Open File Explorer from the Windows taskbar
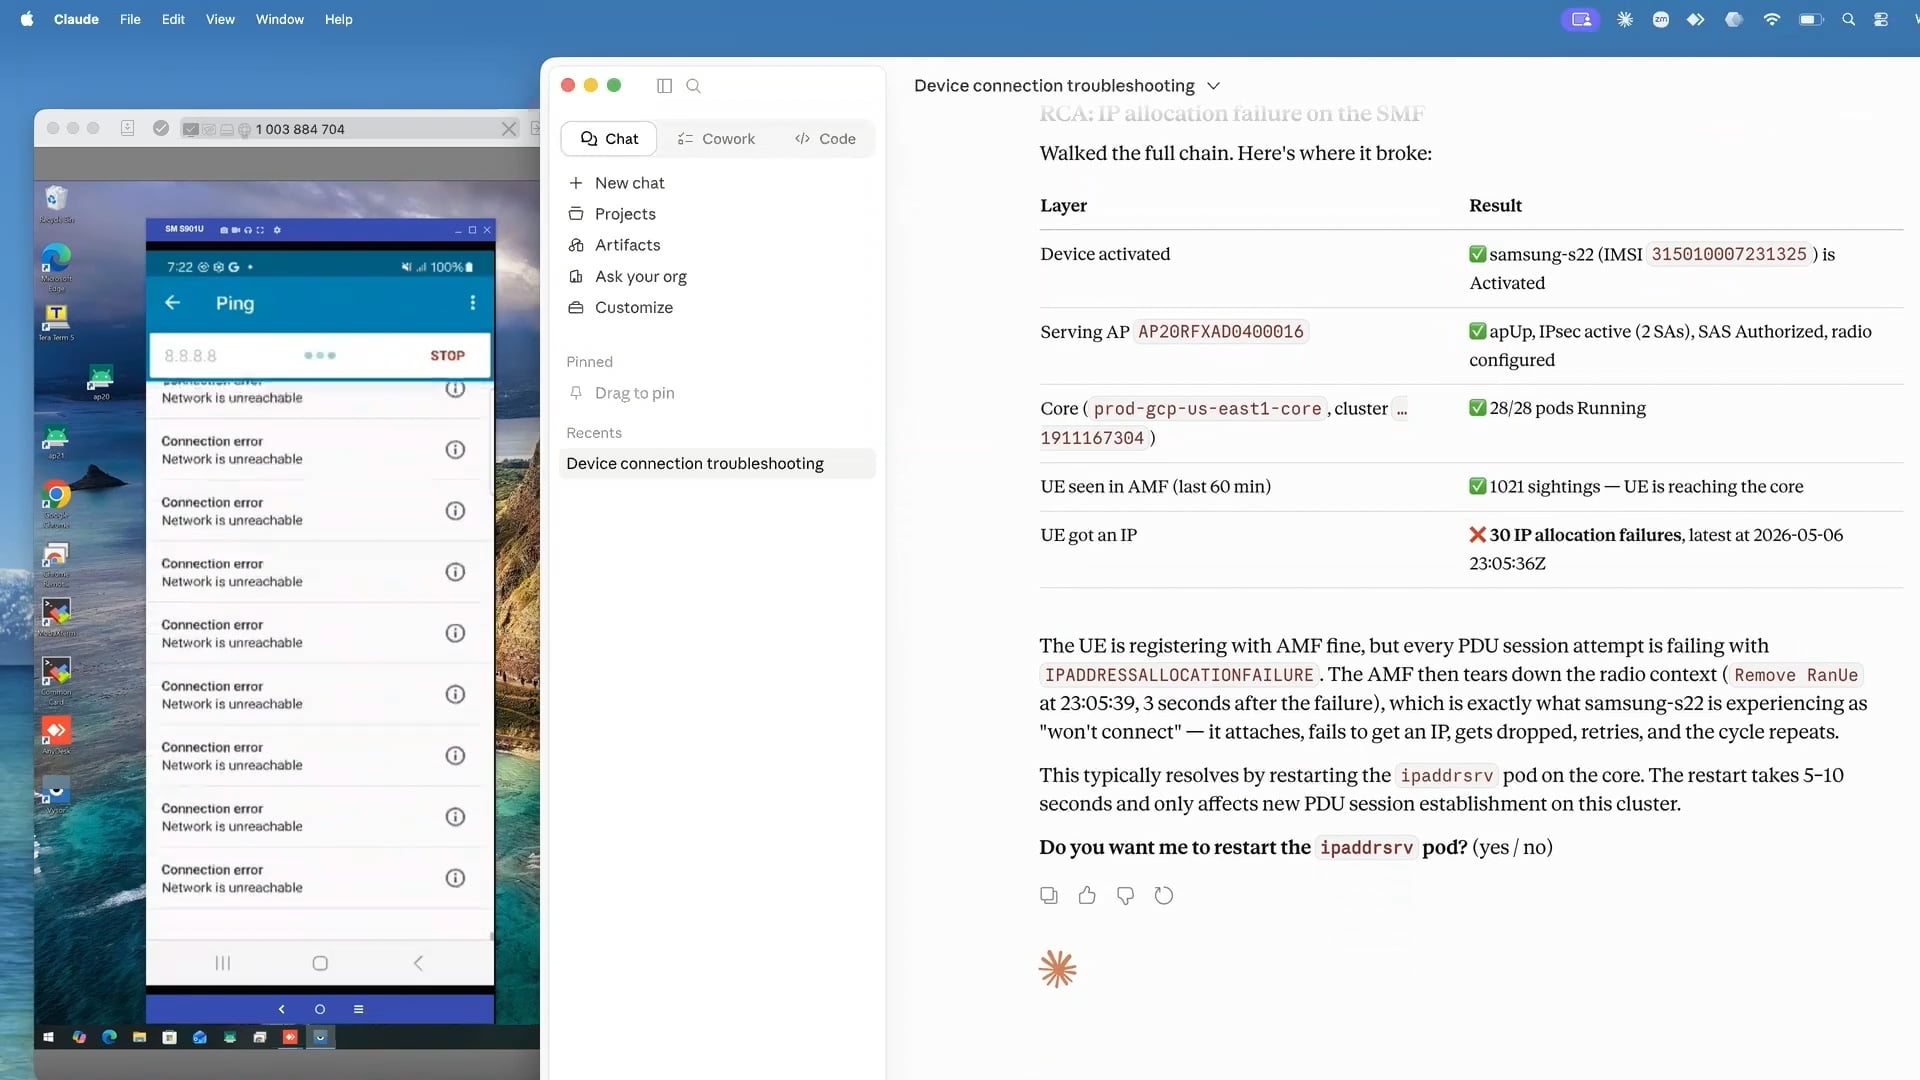Screen dimensions: 1920x1080 [x=139, y=1037]
